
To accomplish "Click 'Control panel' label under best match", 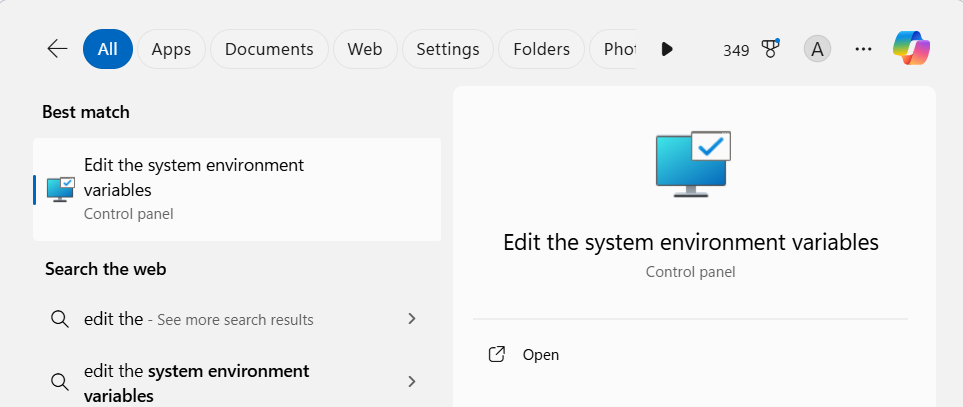I will pyautogui.click(x=128, y=214).
